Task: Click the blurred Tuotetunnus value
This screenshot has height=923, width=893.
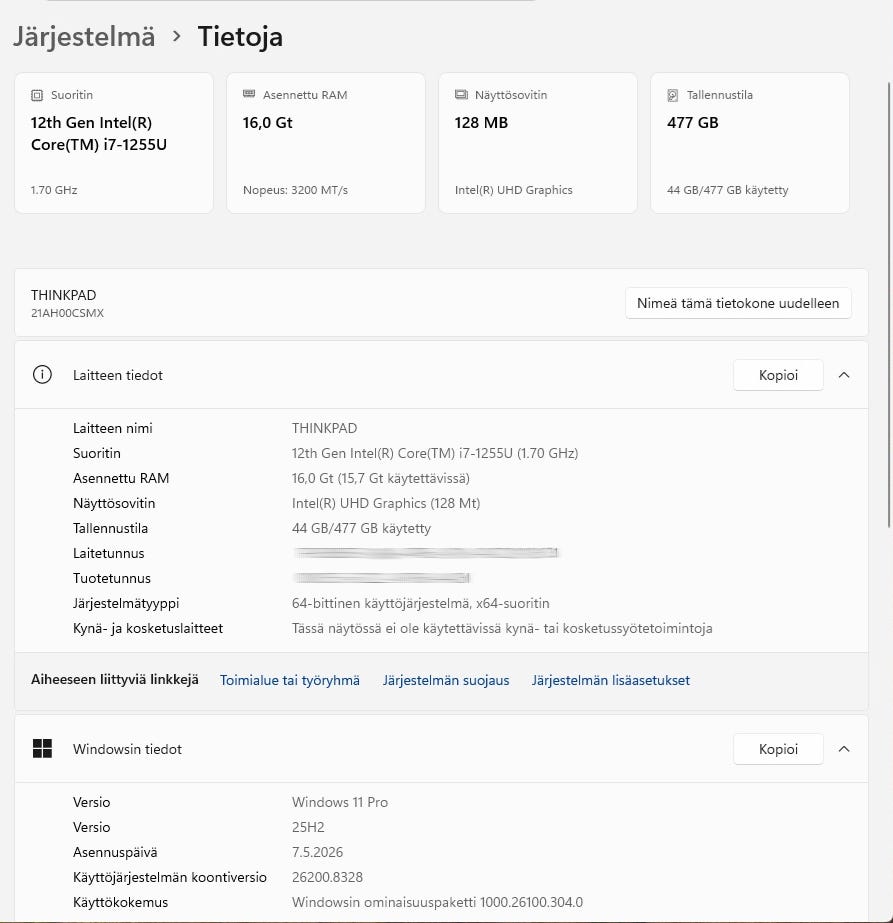Action: tap(381, 577)
